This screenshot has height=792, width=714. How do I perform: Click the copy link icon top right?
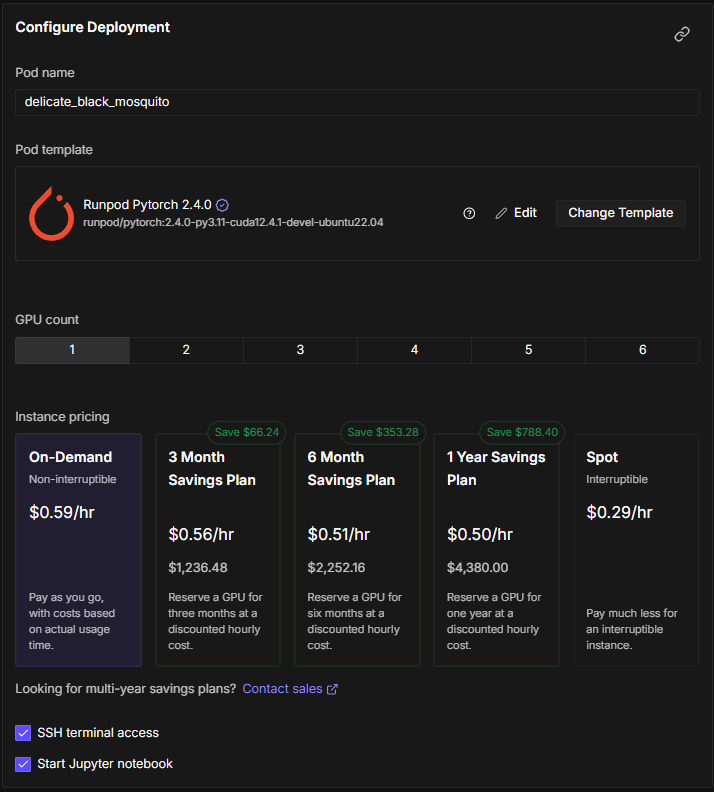coord(682,34)
